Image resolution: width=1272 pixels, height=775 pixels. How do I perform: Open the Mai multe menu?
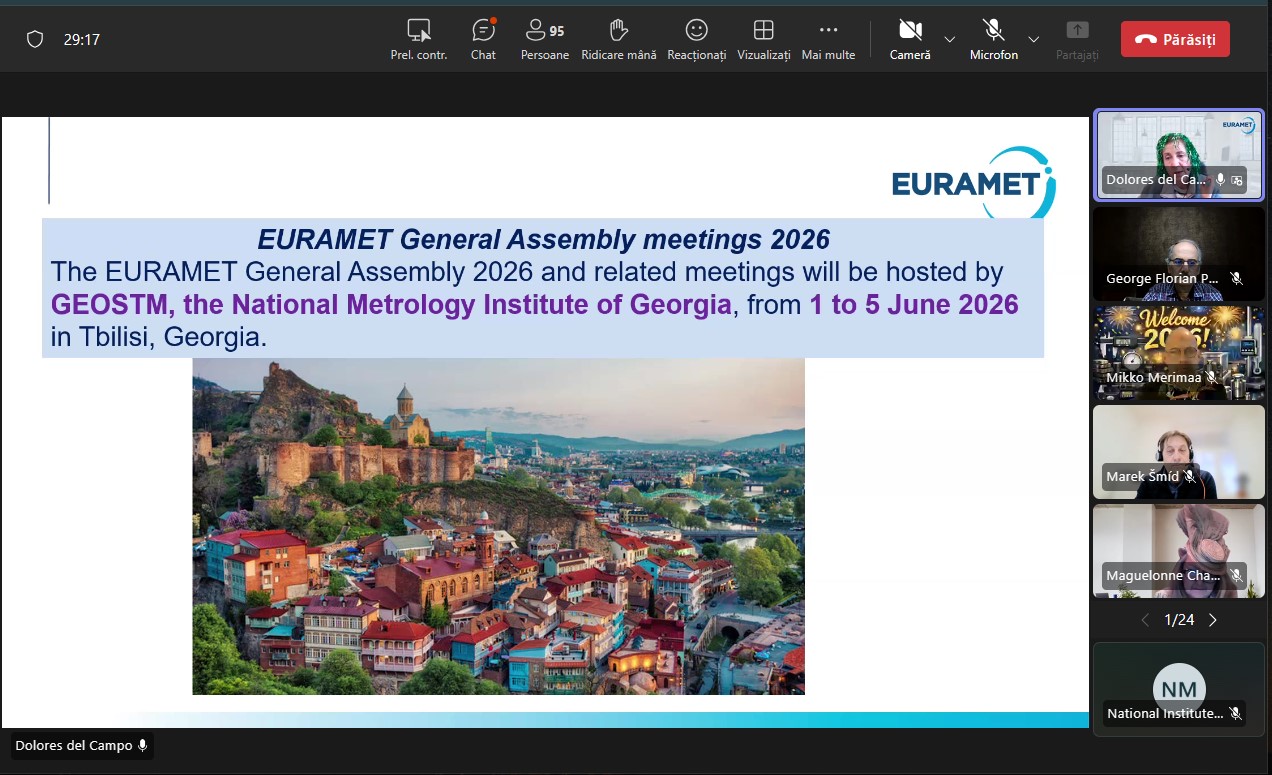coord(828,39)
